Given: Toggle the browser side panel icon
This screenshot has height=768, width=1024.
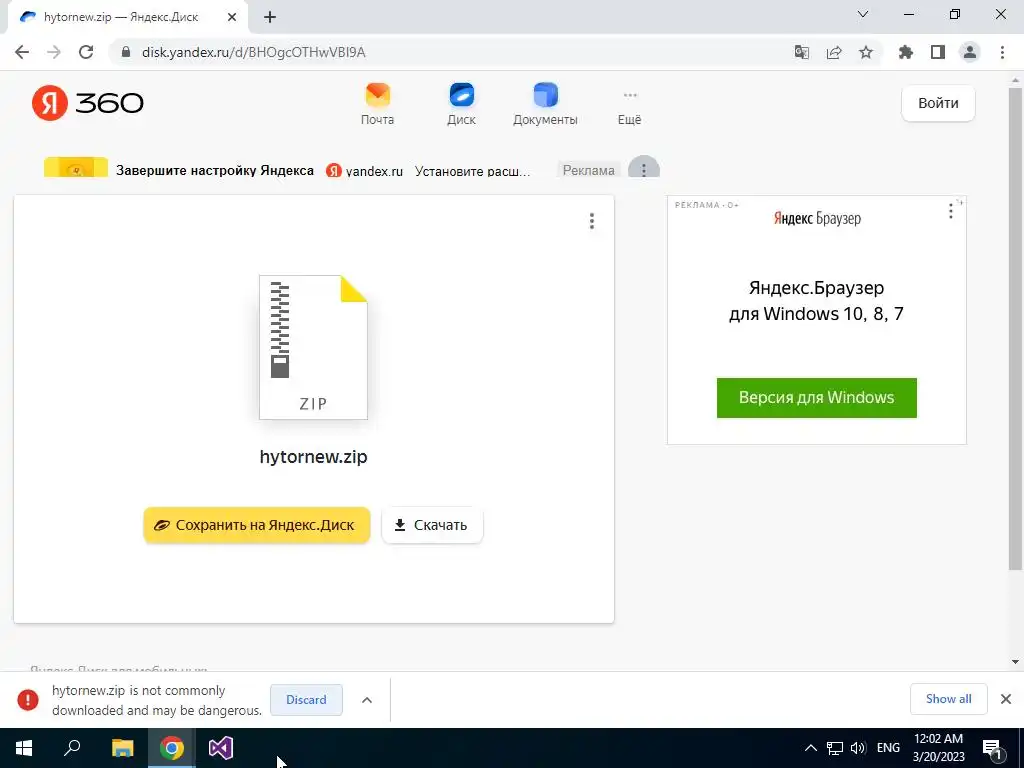Looking at the screenshot, I should 938,52.
